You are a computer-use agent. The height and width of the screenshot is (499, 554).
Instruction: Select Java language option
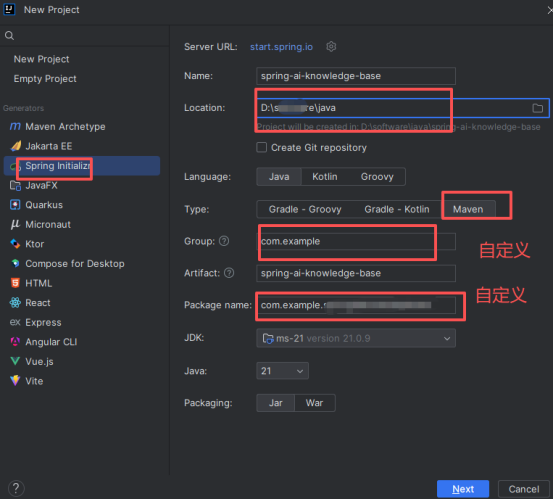coord(279,177)
